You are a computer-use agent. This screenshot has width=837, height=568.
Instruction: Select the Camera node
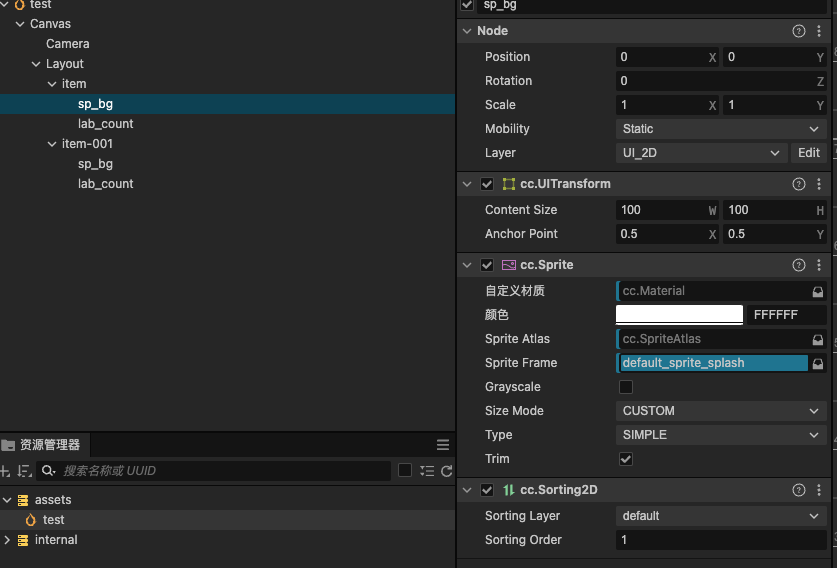coord(68,44)
